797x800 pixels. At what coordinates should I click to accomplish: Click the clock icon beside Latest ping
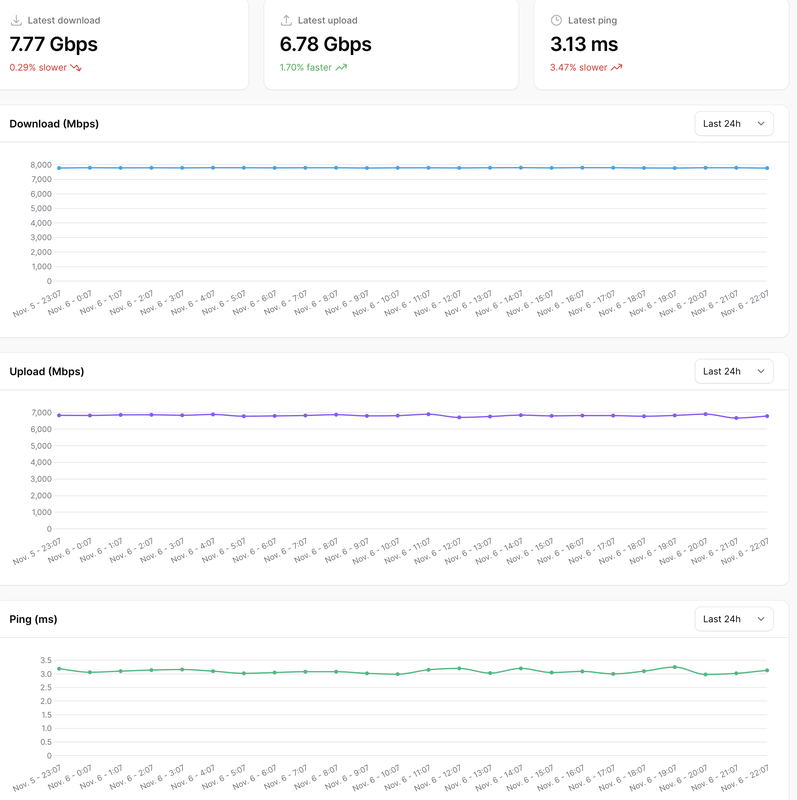(x=556, y=20)
